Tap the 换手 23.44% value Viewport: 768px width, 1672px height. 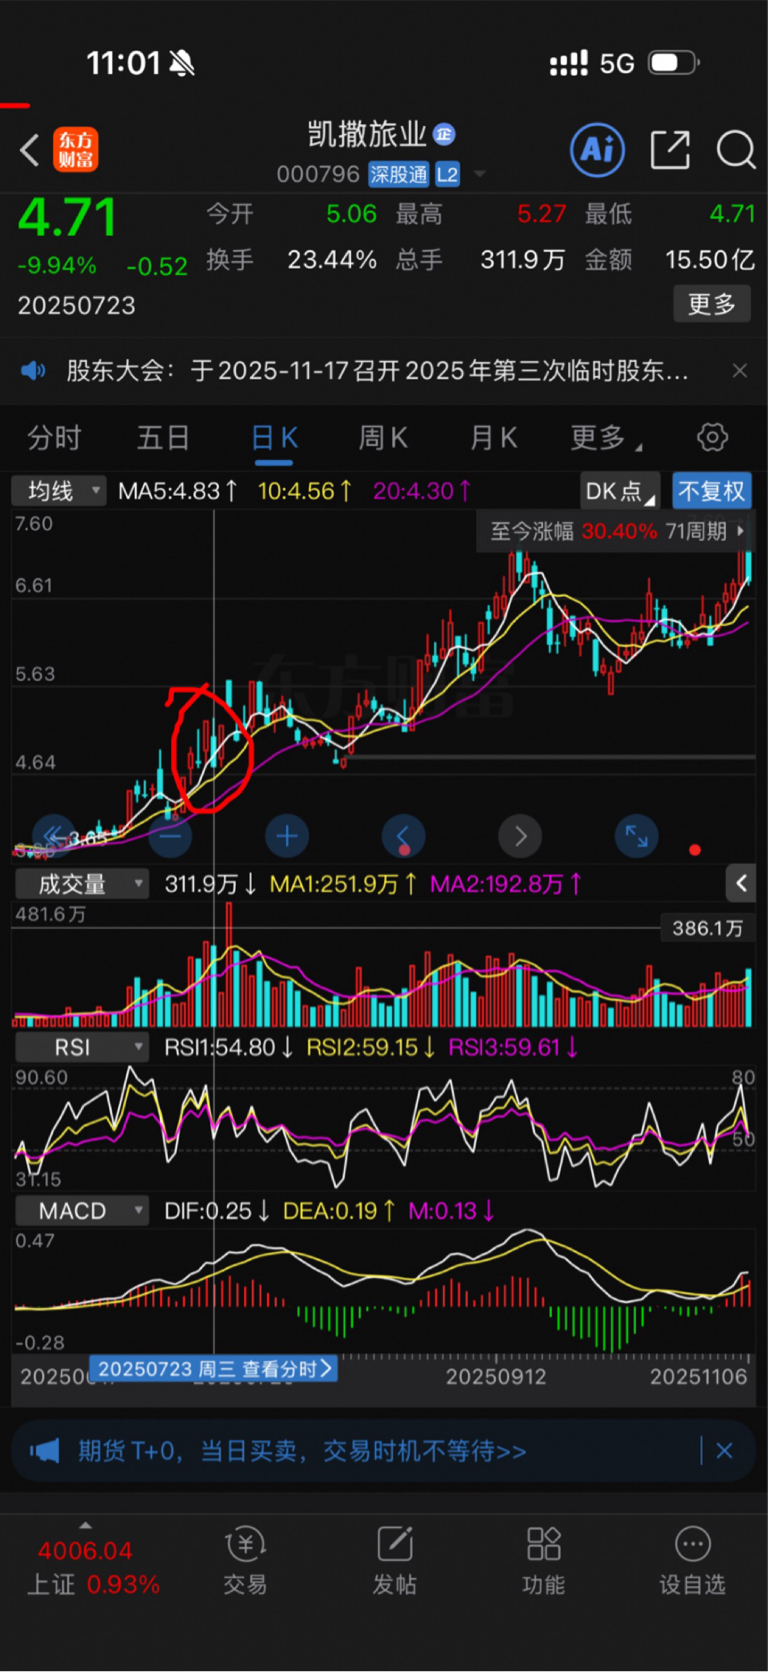tap(332, 260)
